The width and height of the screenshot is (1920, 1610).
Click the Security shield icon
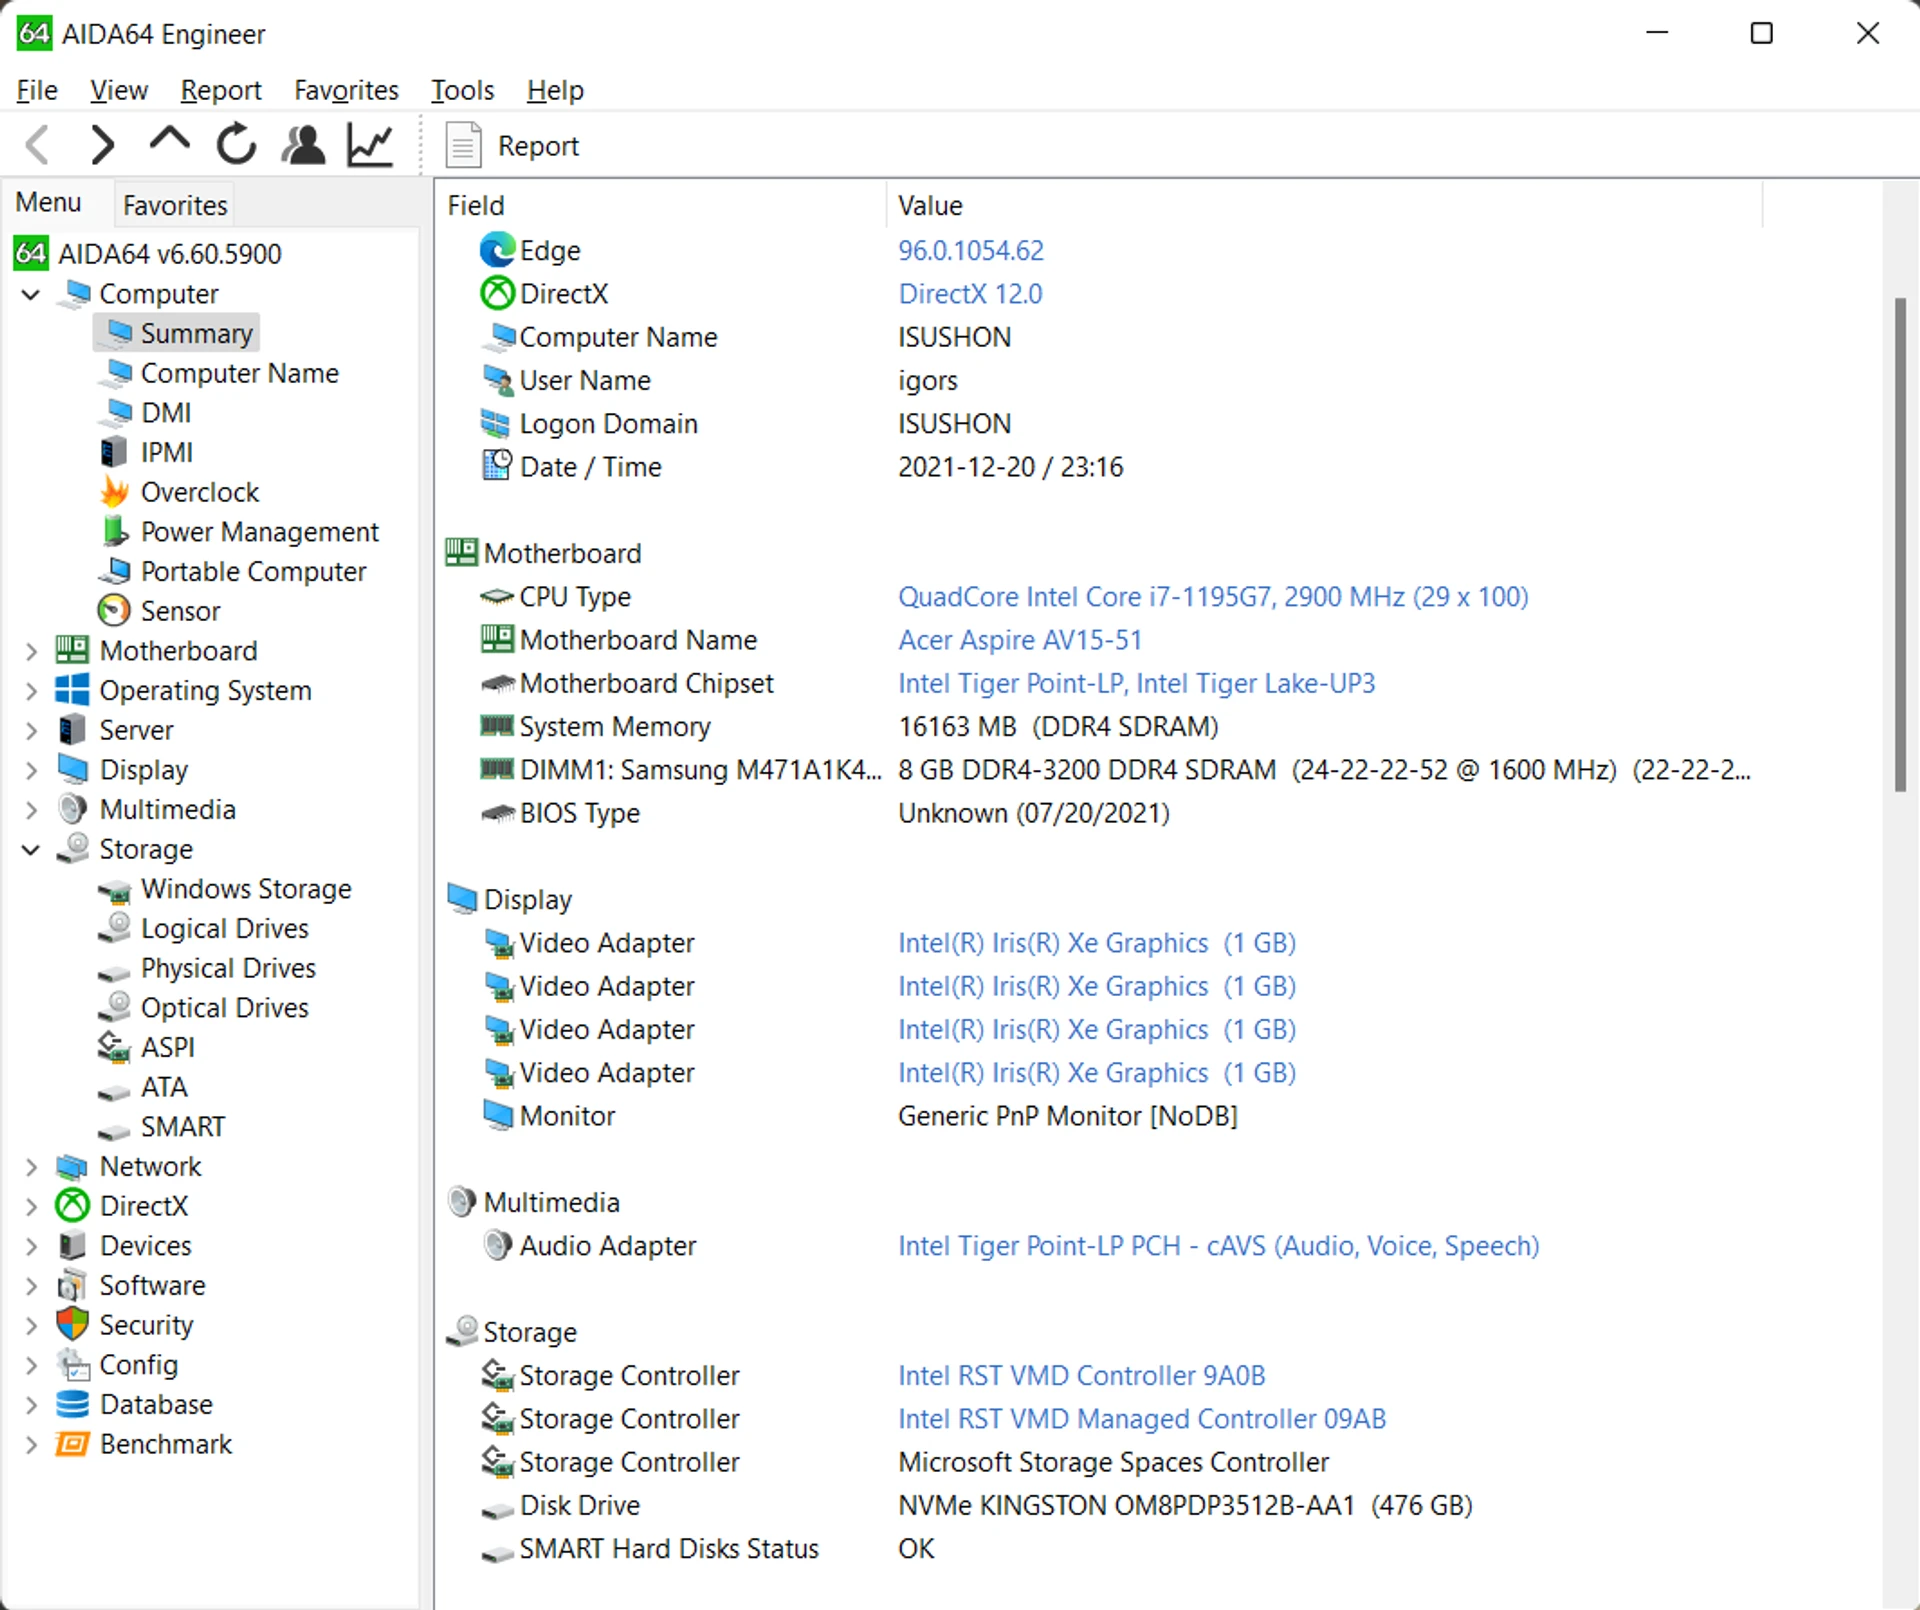(x=73, y=1325)
